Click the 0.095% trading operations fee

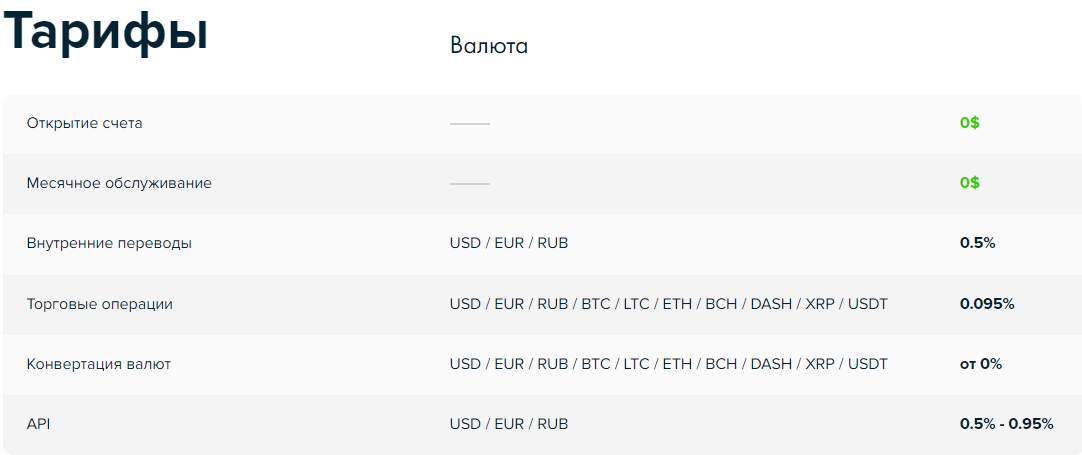pyautogui.click(x=987, y=304)
